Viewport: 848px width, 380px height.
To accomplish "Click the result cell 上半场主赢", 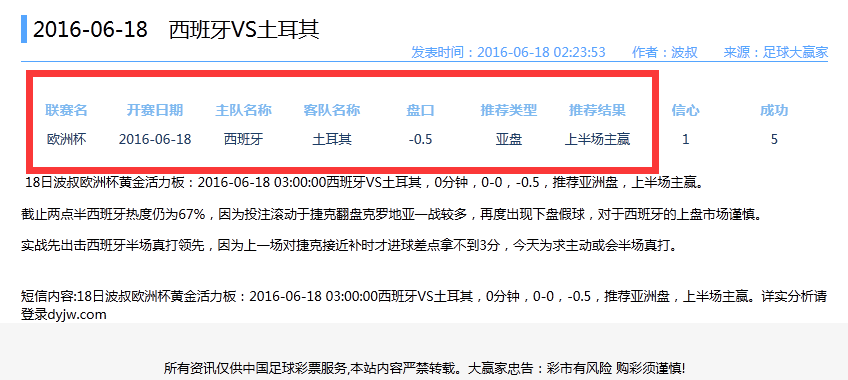I will [597, 139].
